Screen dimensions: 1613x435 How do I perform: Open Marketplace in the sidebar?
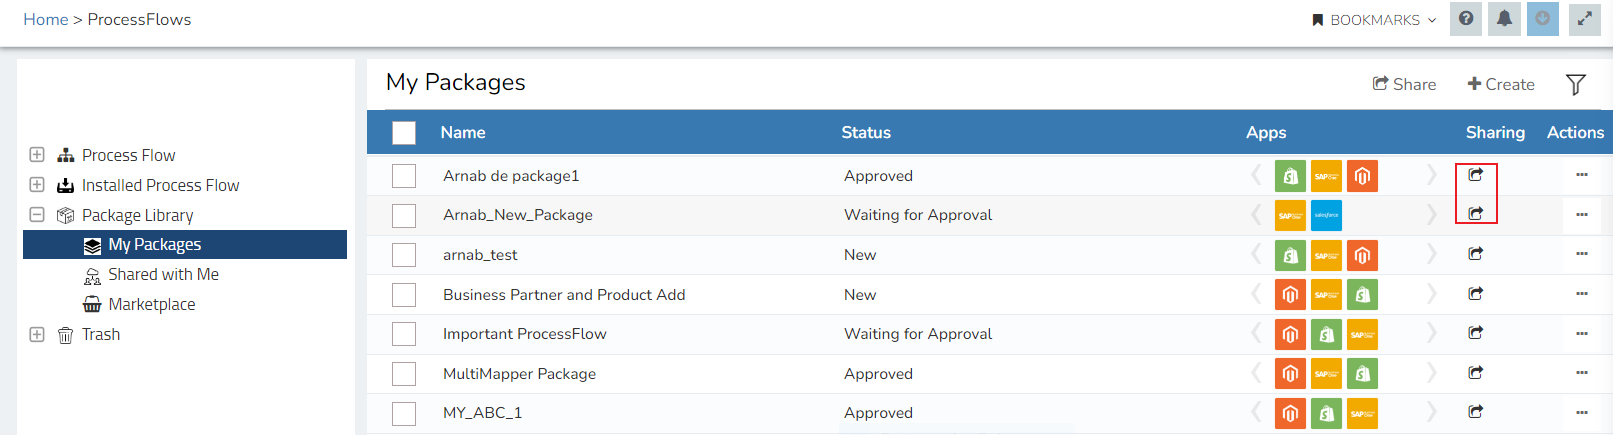coord(151,305)
